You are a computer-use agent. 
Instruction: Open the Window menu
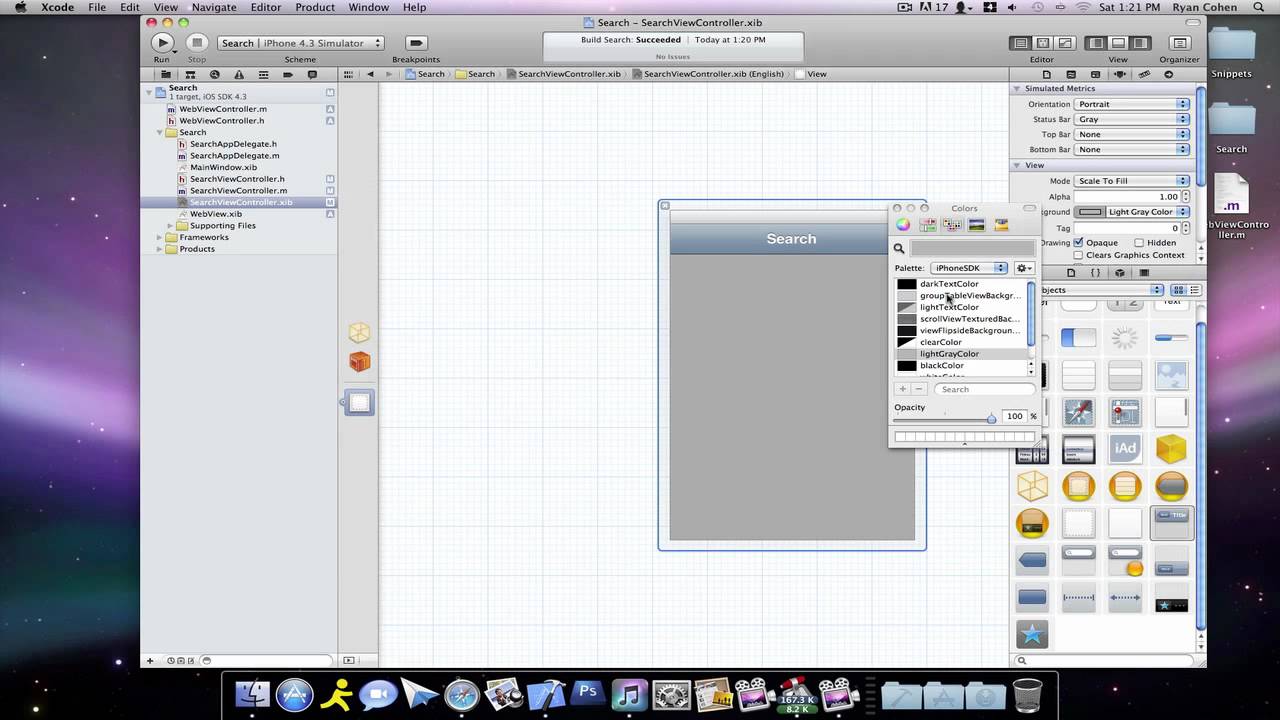coord(369,7)
